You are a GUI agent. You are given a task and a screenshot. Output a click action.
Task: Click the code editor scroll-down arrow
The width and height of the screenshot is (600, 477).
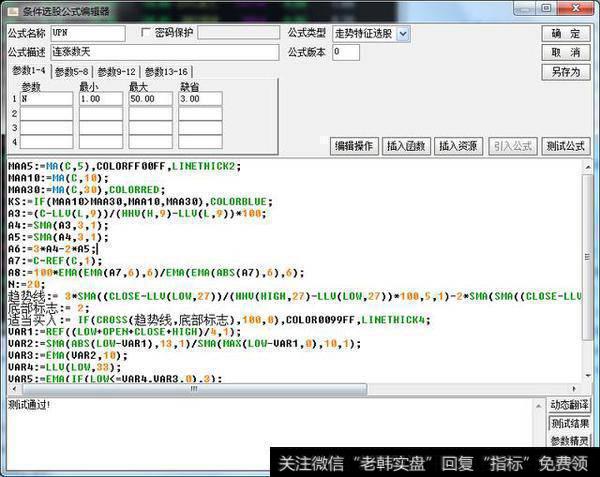(588, 376)
